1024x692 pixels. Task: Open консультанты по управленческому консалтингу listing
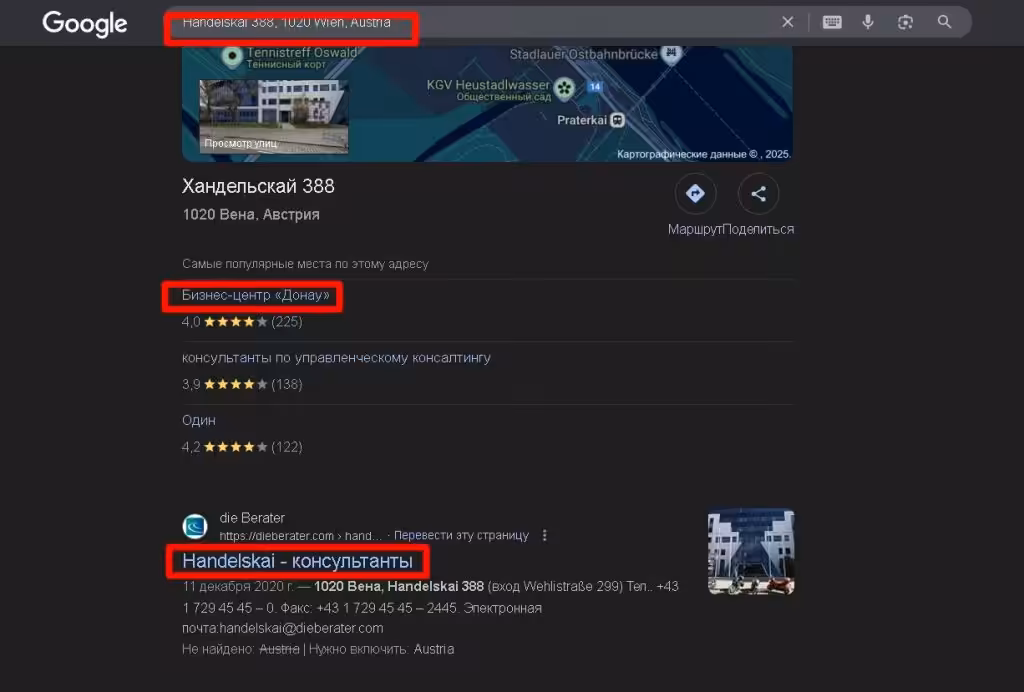point(336,358)
